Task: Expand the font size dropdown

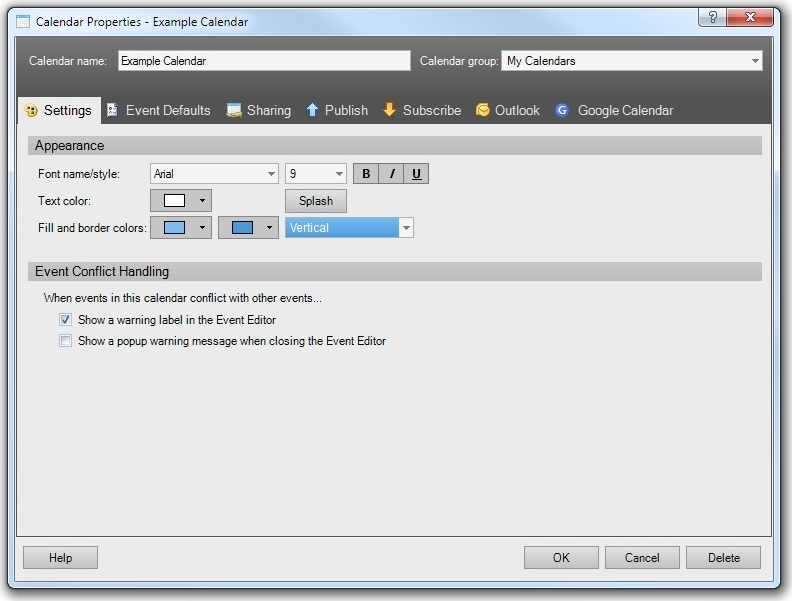Action: (339, 174)
